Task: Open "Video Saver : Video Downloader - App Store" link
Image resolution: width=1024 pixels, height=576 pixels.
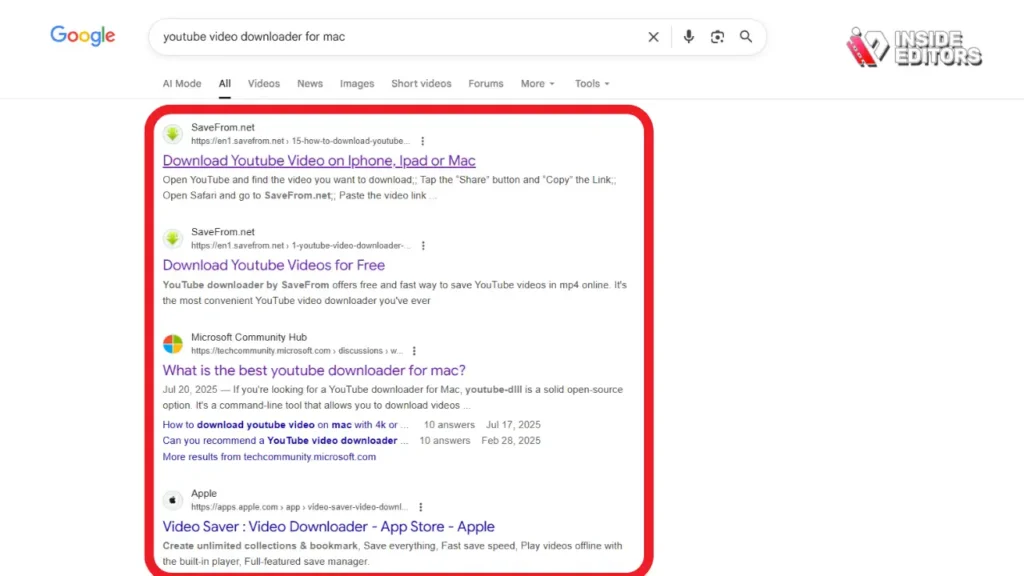Action: tap(328, 526)
